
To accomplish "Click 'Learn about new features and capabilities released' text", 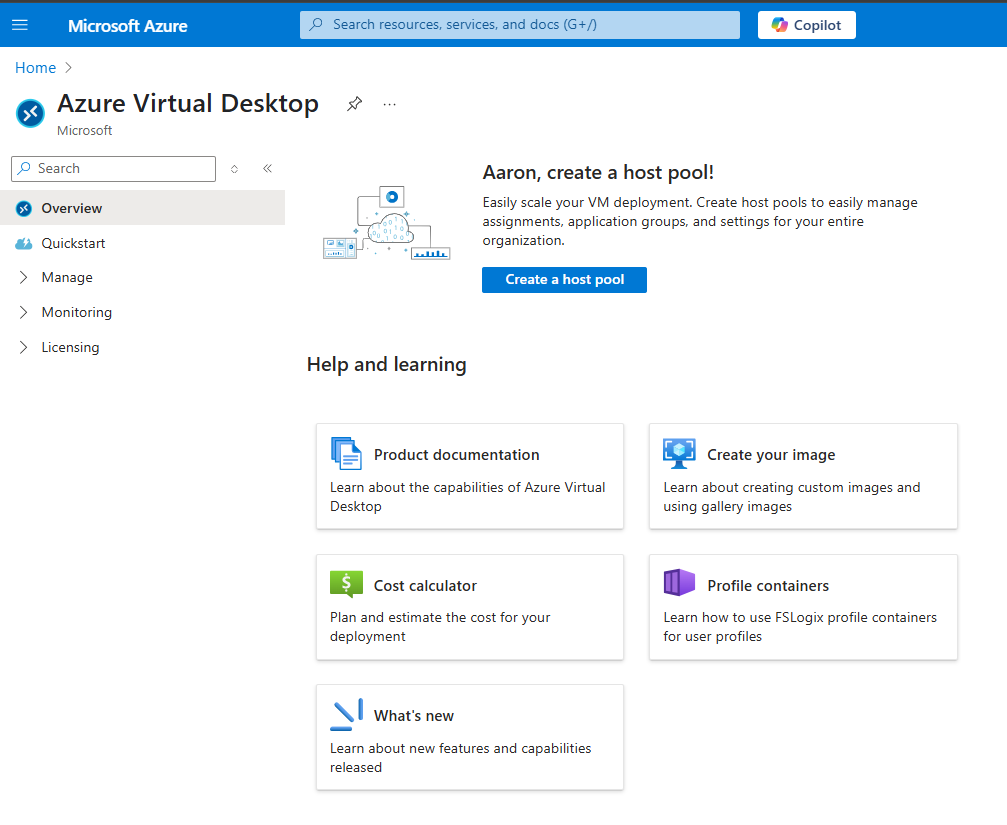I will pyautogui.click(x=460, y=758).
